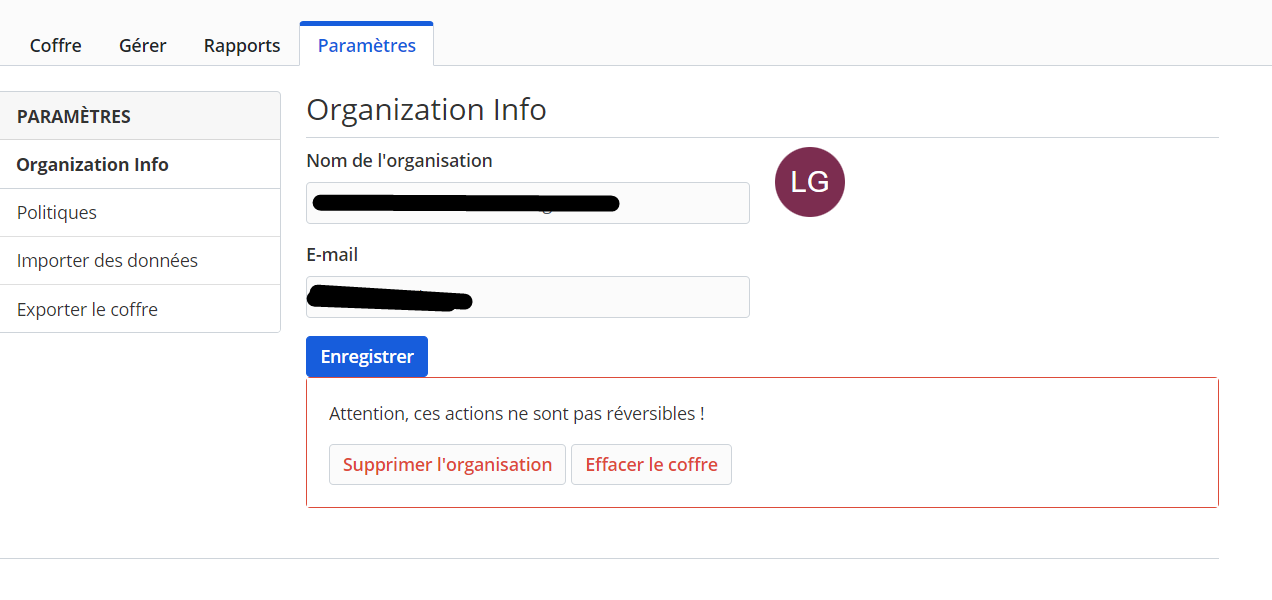The height and width of the screenshot is (600, 1272).
Task: Open the Politiques settings page
Action: [56, 212]
